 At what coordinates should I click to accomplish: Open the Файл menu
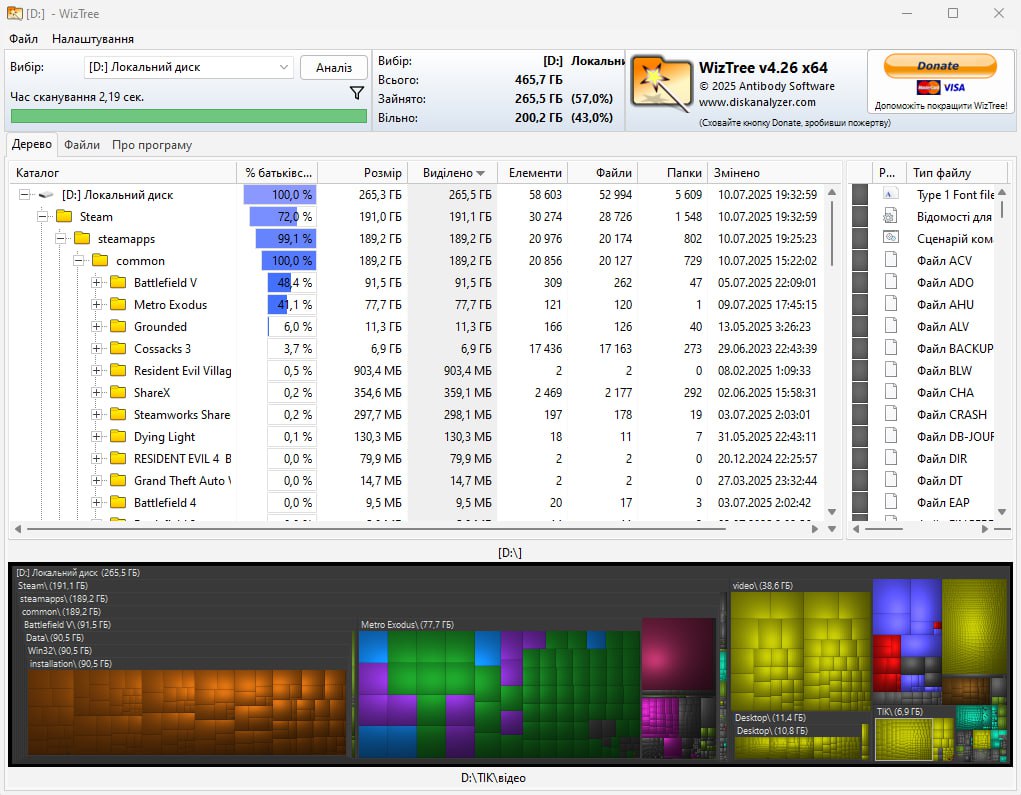[x=23, y=39]
